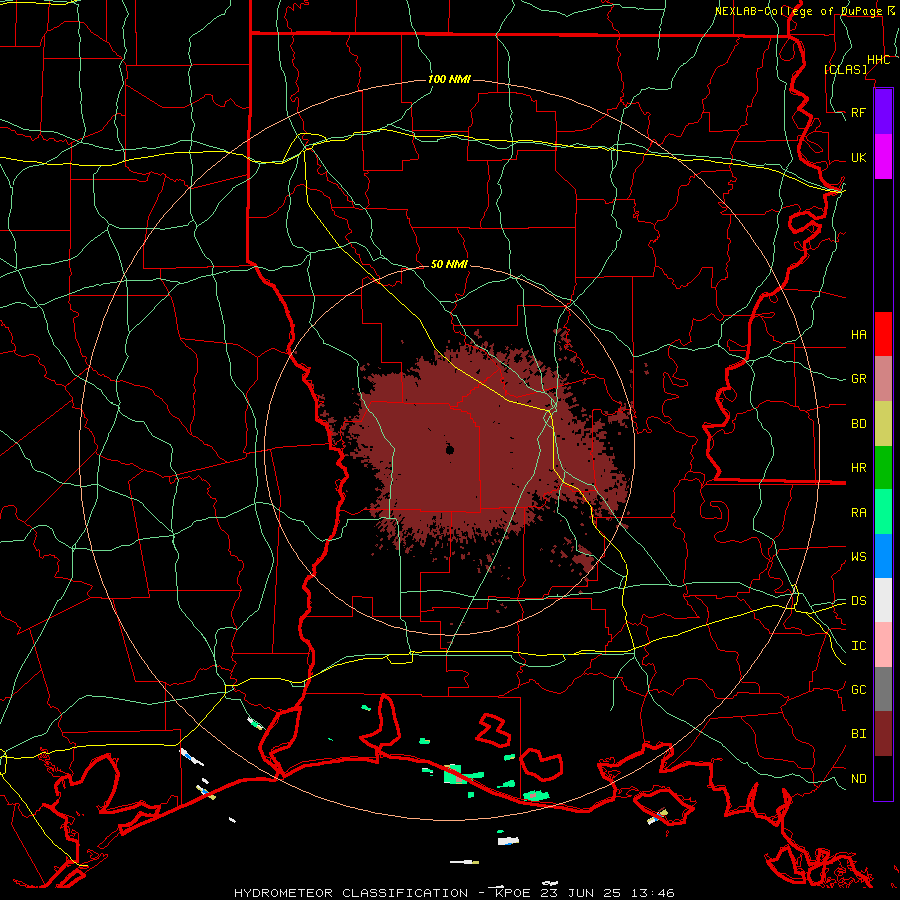This screenshot has height=900, width=900.
Task: Click the white DS legend color swatch
Action: 883,600
